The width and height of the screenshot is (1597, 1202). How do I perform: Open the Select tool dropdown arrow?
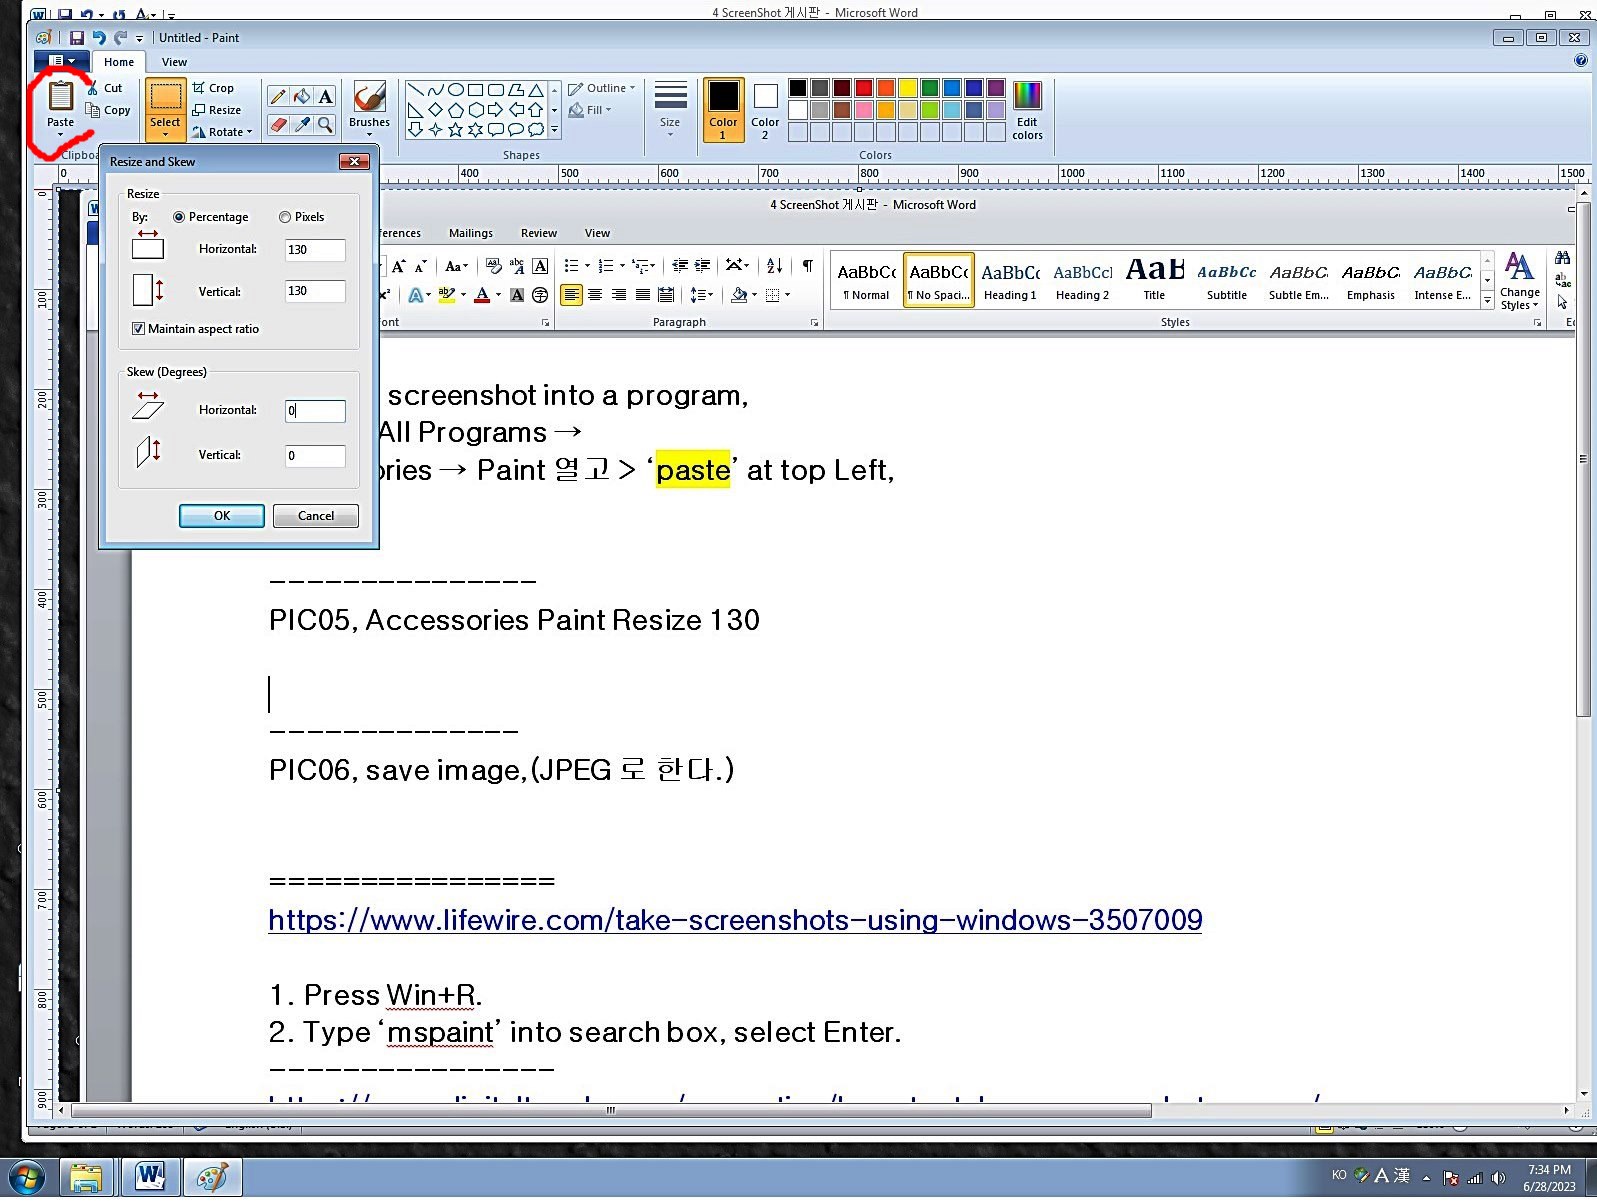[165, 133]
